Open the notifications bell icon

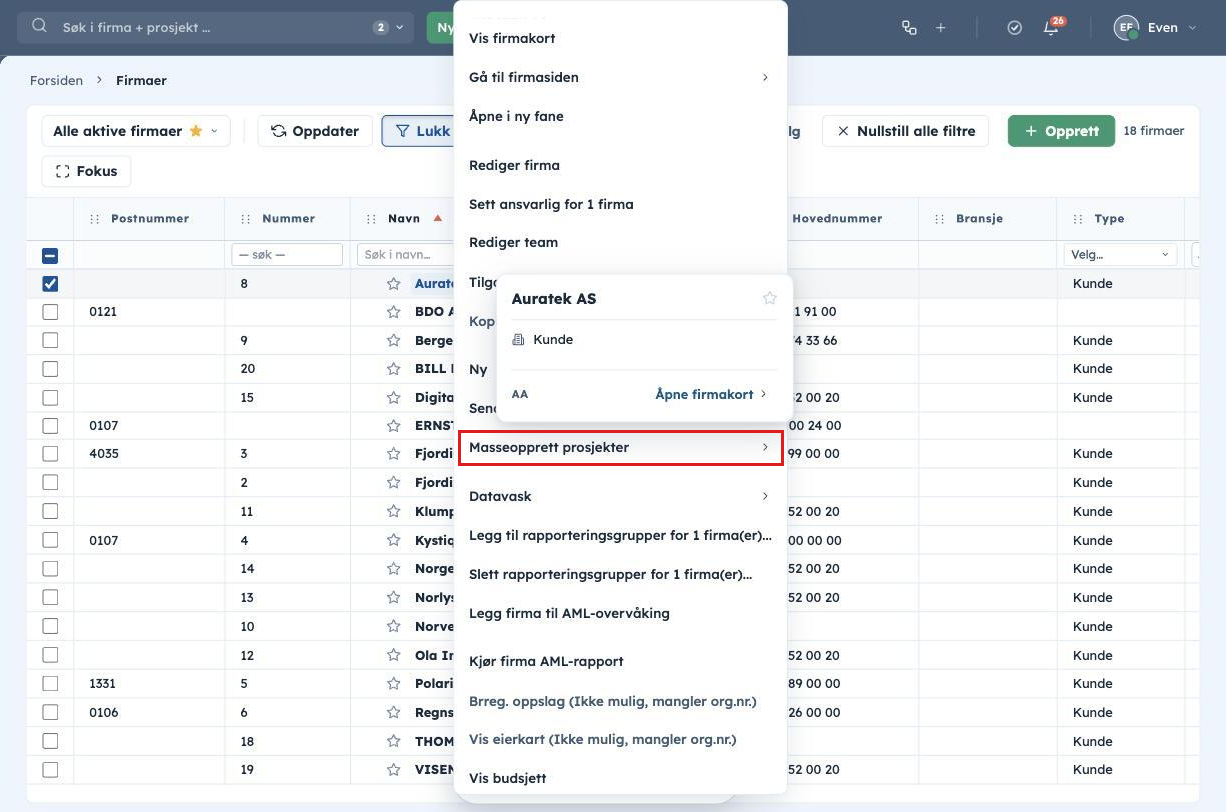point(1051,28)
